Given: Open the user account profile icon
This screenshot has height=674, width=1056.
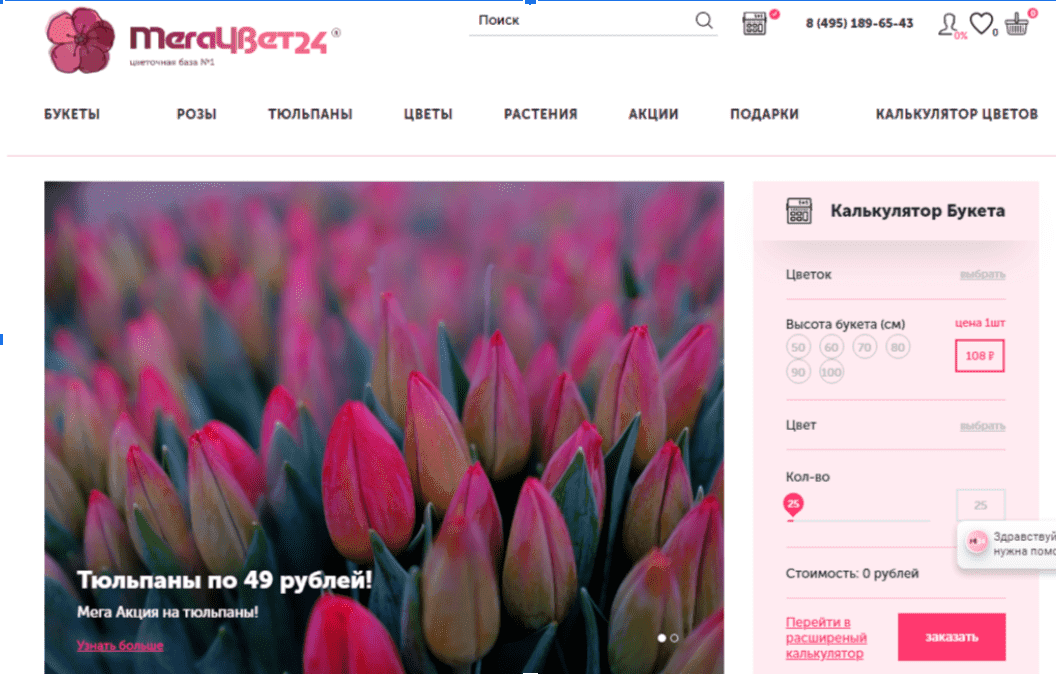Looking at the screenshot, I should (948, 24).
